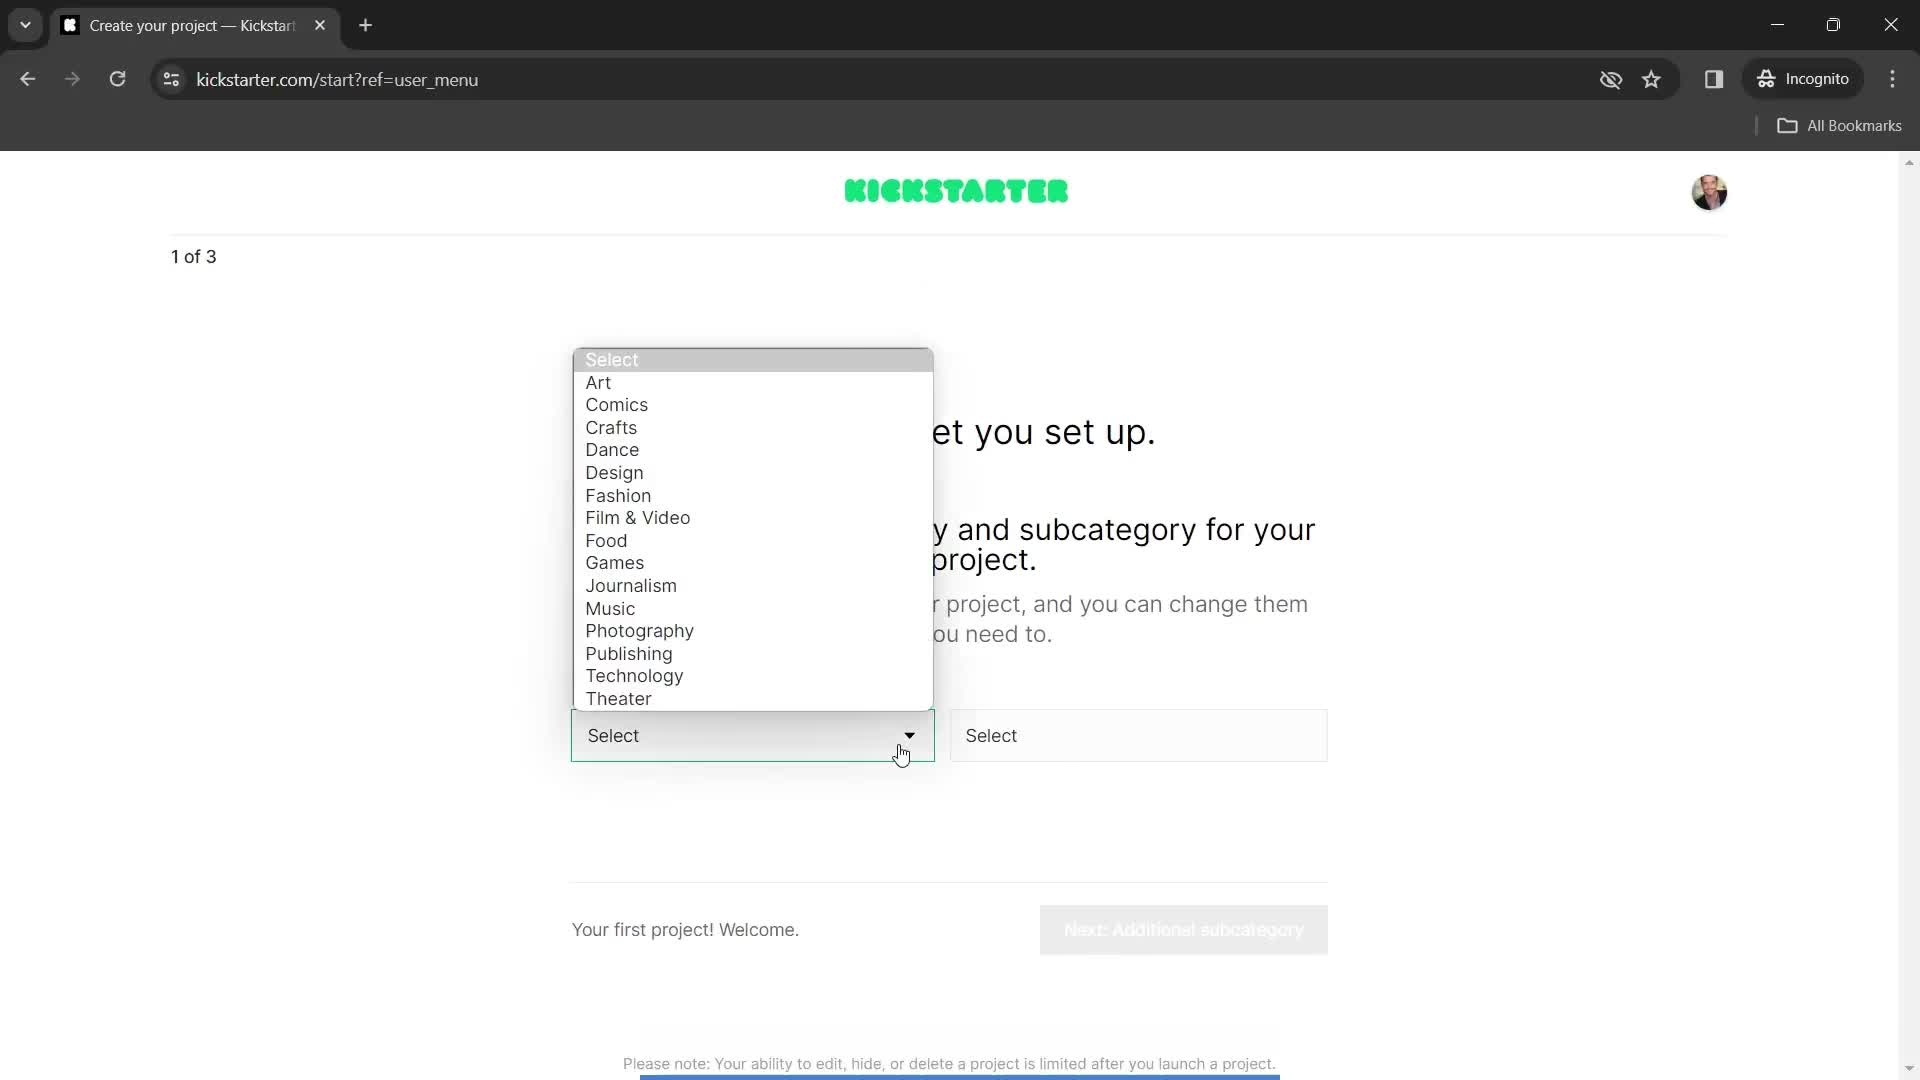This screenshot has height=1080, width=1920.
Task: Click the bookmark star icon
Action: coord(1652,79)
